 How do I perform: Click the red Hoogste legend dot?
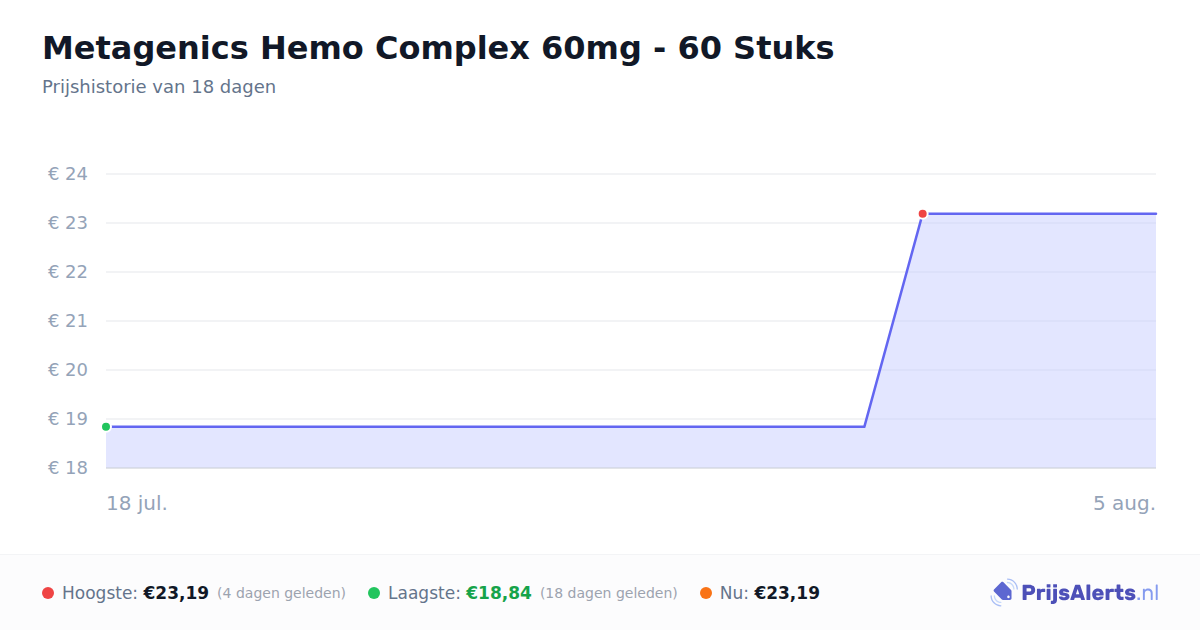tap(48, 593)
